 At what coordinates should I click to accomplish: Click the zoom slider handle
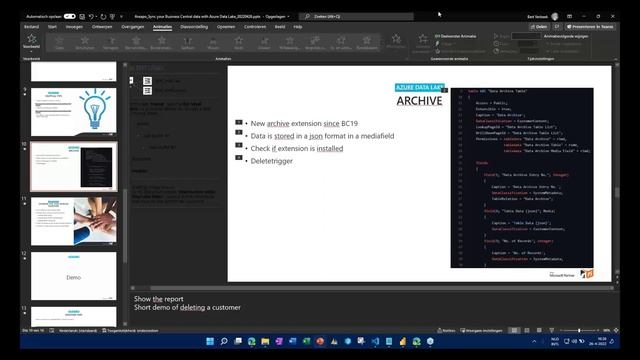point(579,330)
